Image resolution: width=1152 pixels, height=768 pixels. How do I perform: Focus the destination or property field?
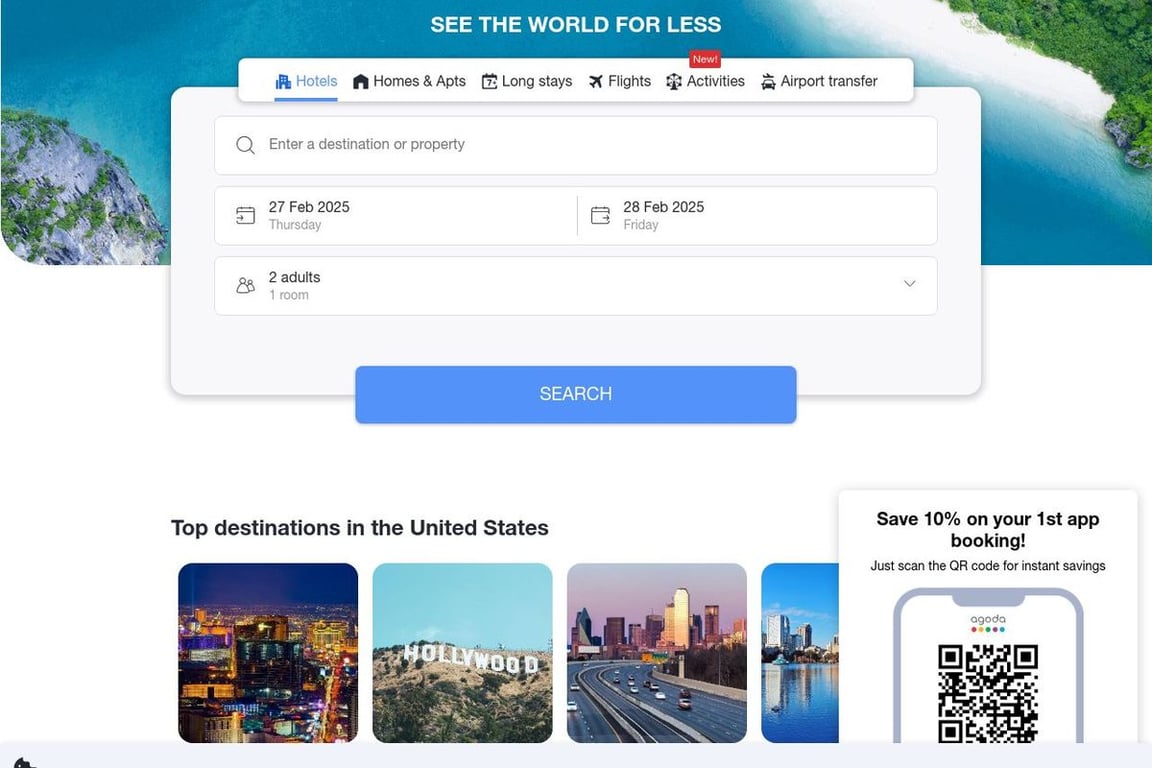(x=576, y=145)
